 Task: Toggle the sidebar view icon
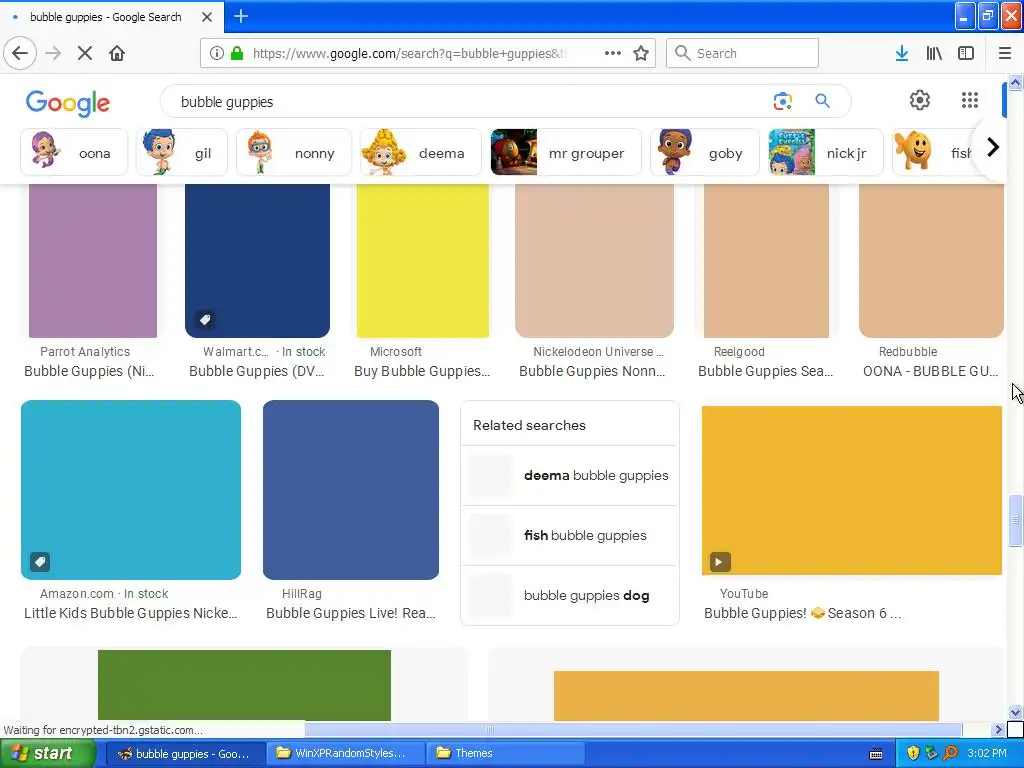point(966,53)
